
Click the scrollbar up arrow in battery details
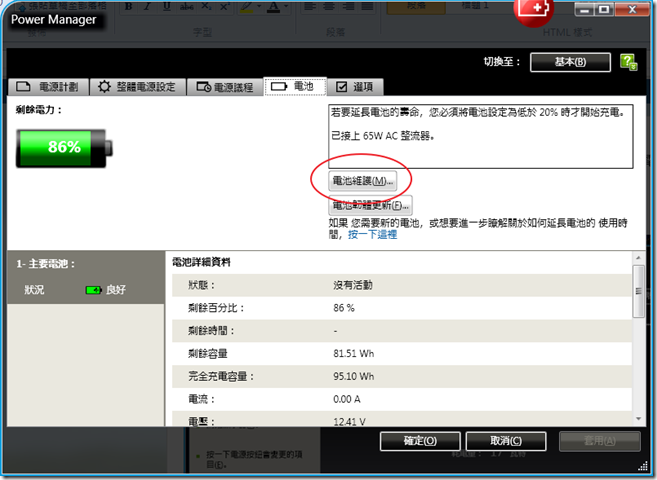tap(638, 258)
